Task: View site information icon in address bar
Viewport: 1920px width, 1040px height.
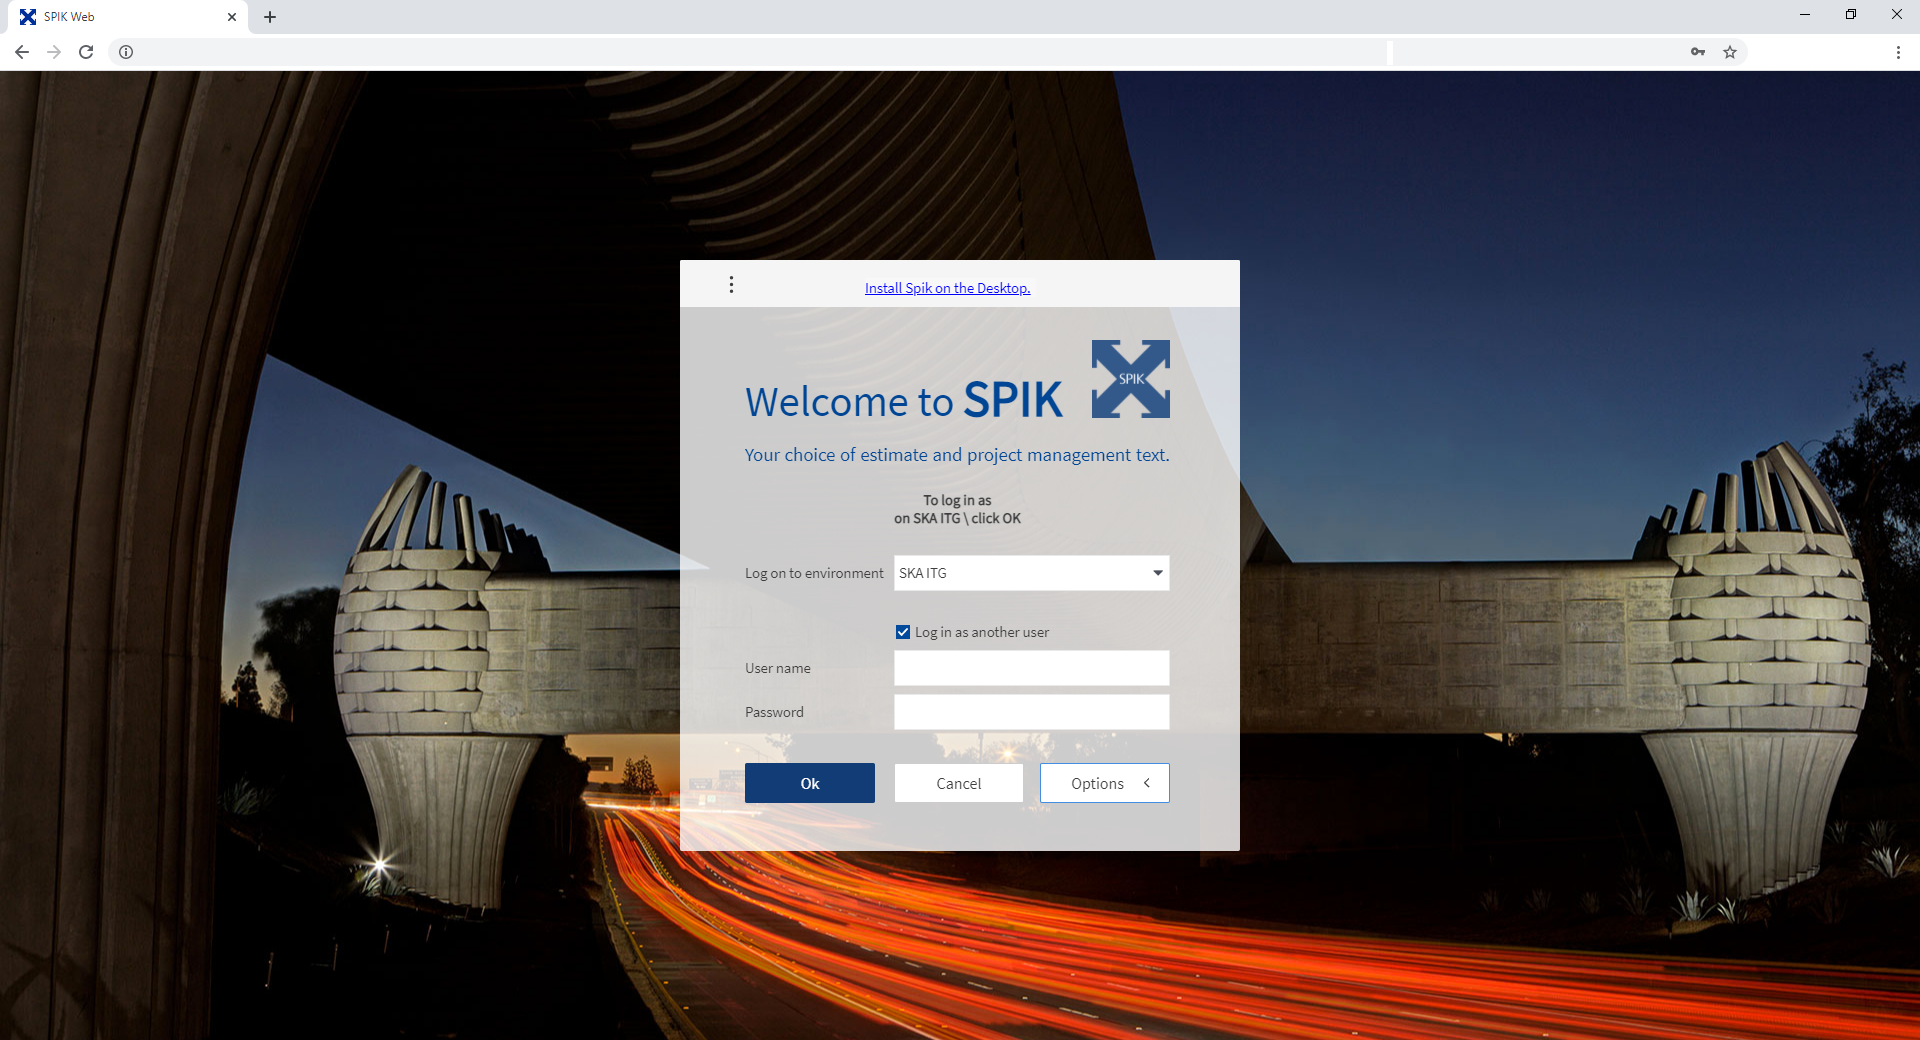Action: click(x=126, y=52)
